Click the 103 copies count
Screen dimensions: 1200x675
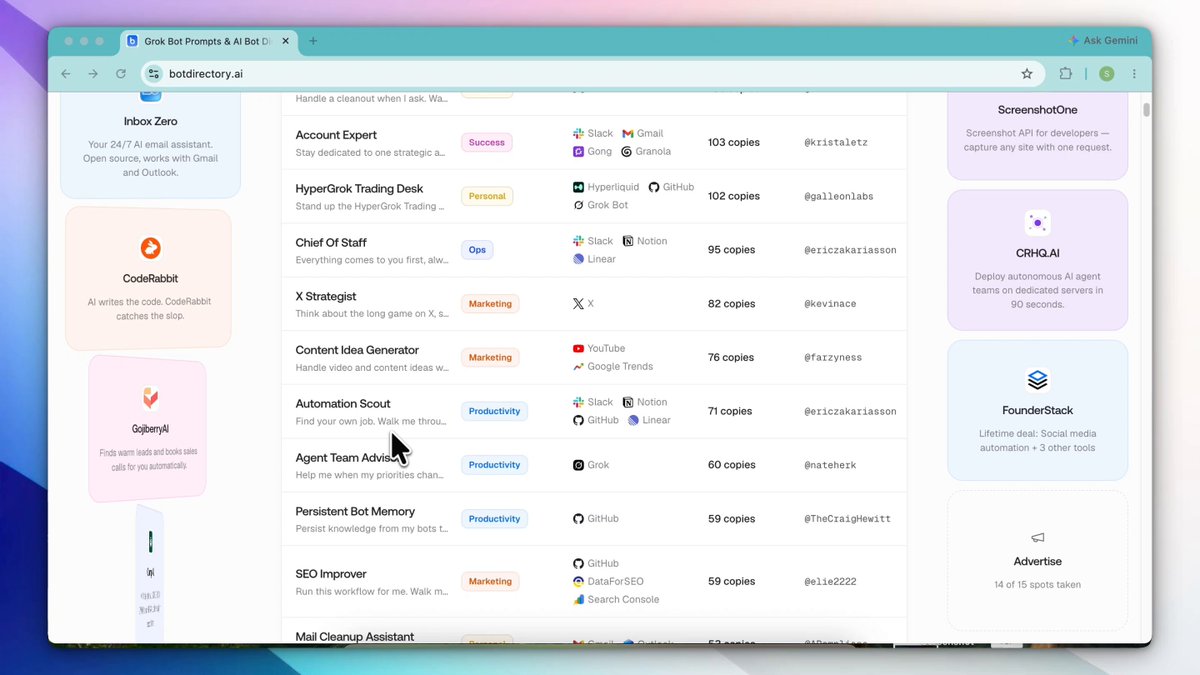pos(734,142)
